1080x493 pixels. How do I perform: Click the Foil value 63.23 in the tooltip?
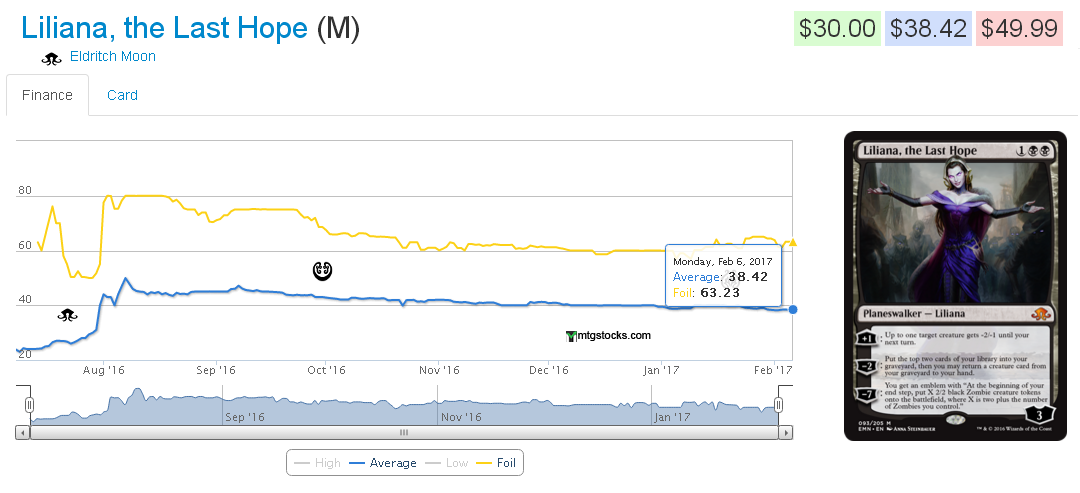tap(718, 293)
